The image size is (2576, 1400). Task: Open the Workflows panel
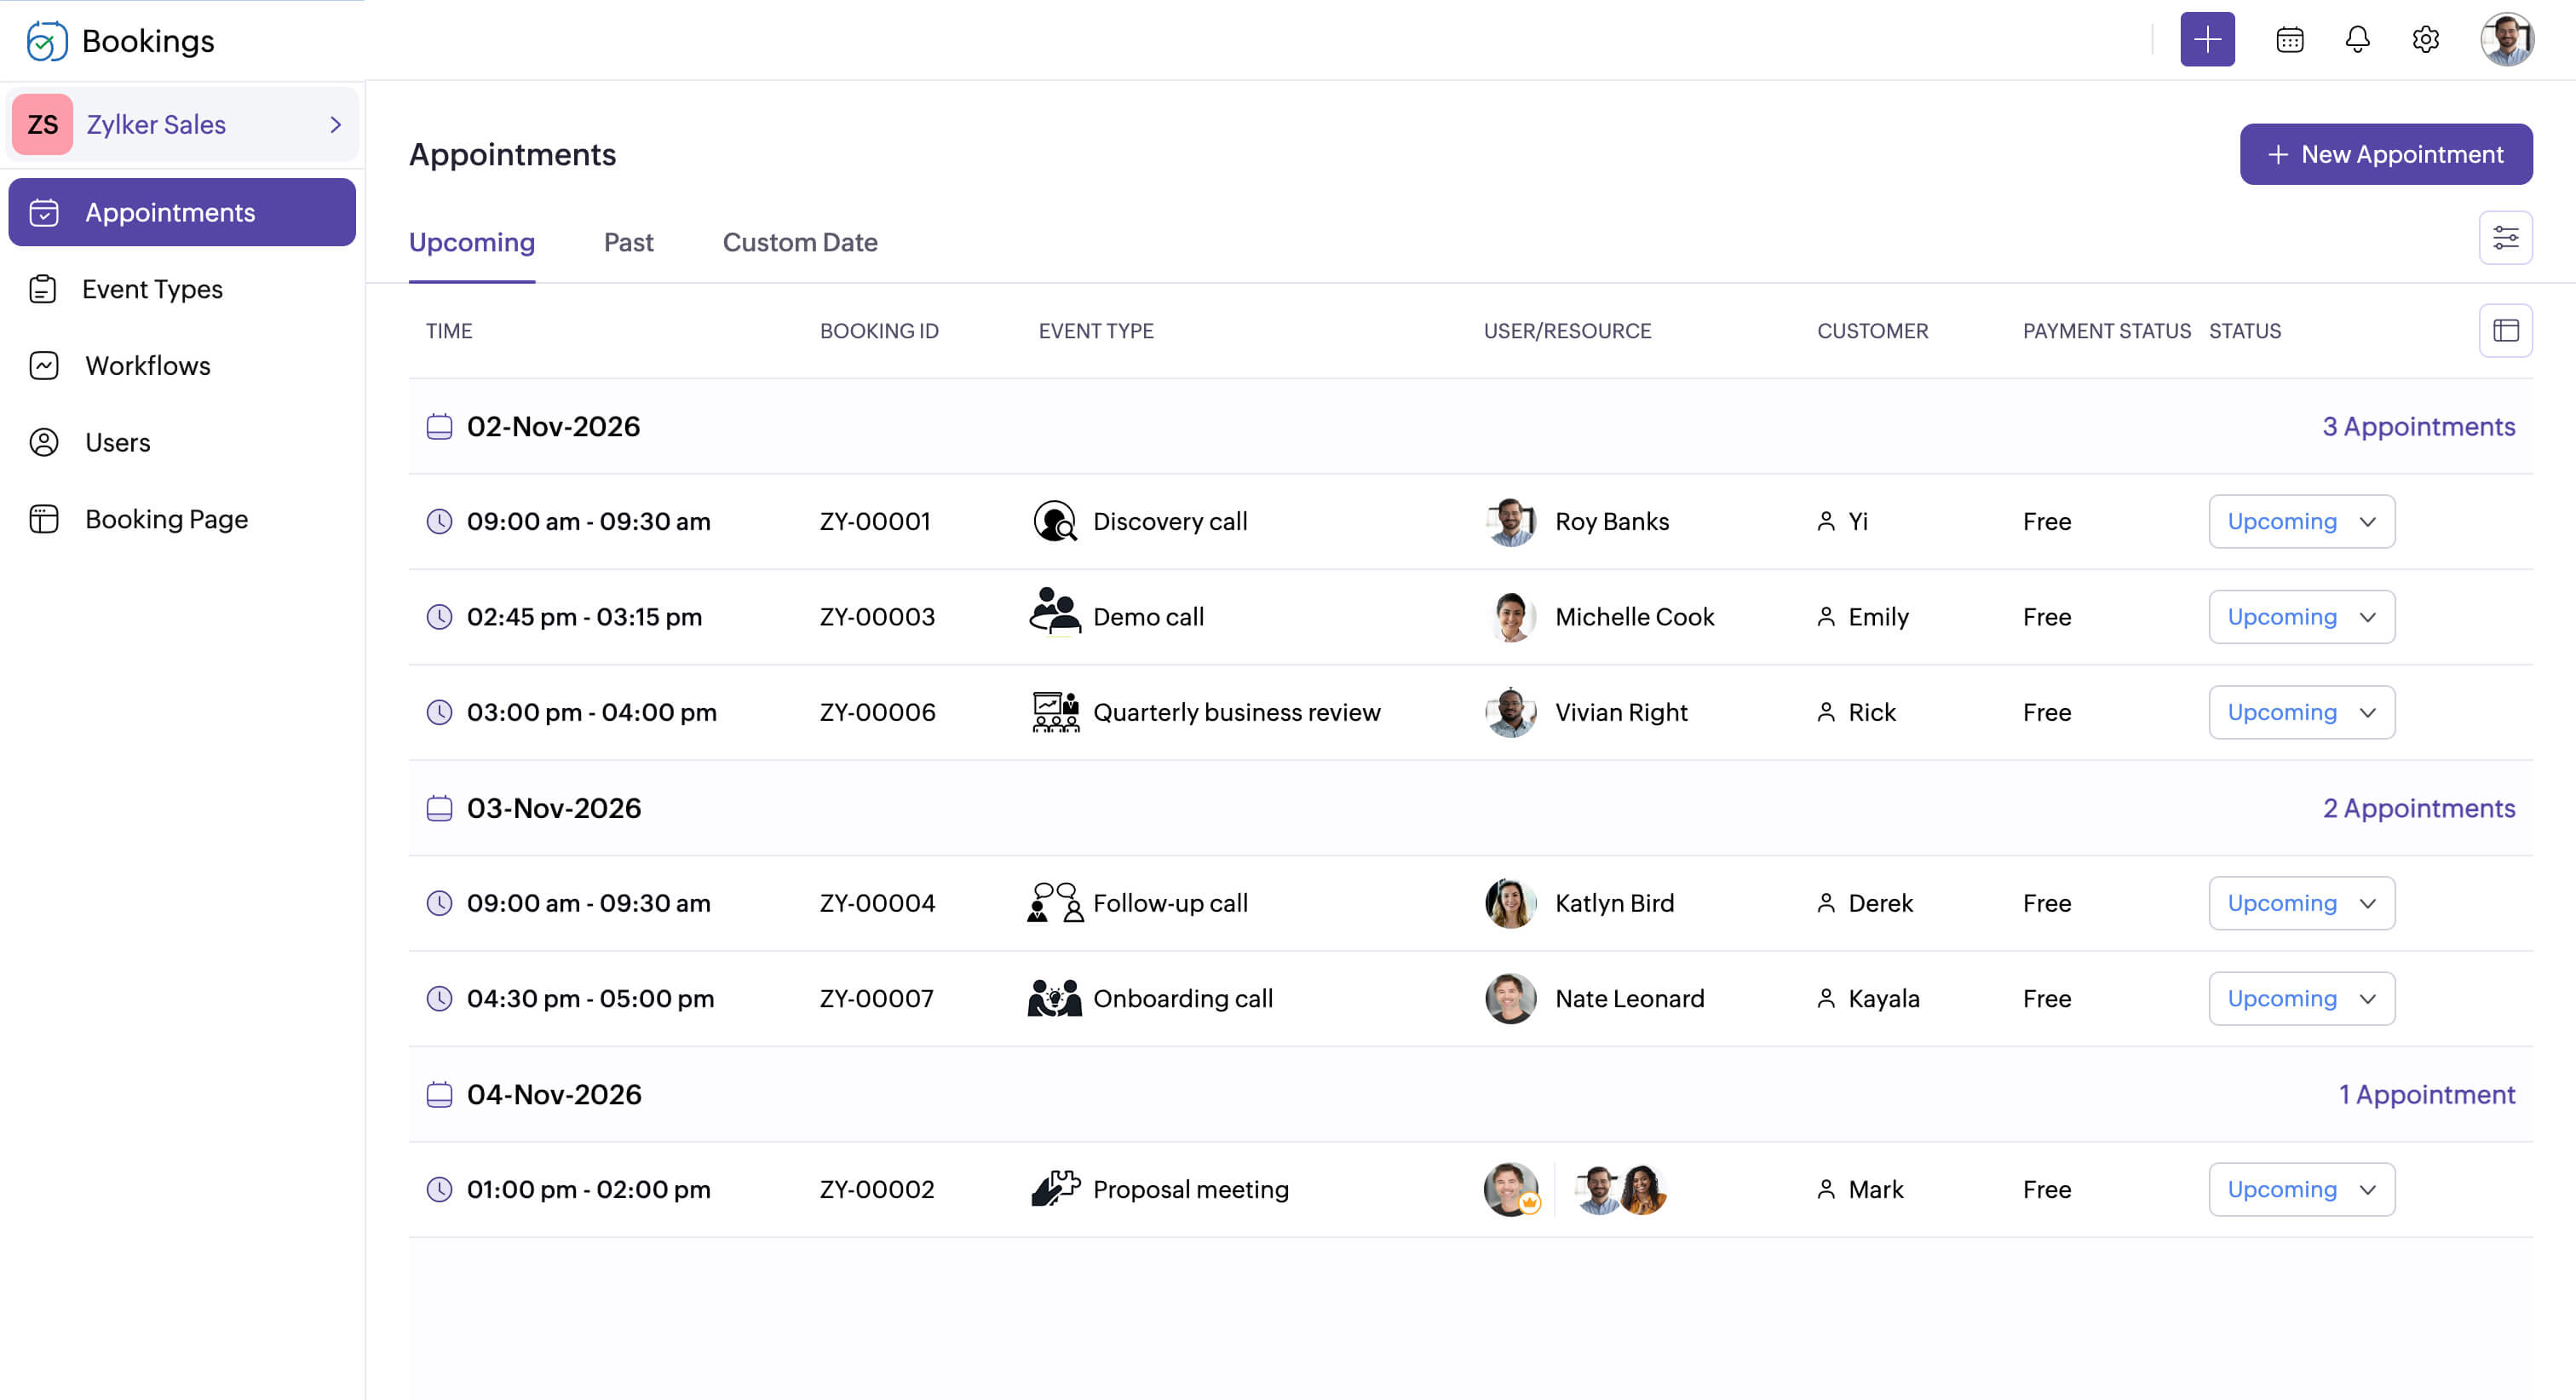pyautogui.click(x=147, y=366)
